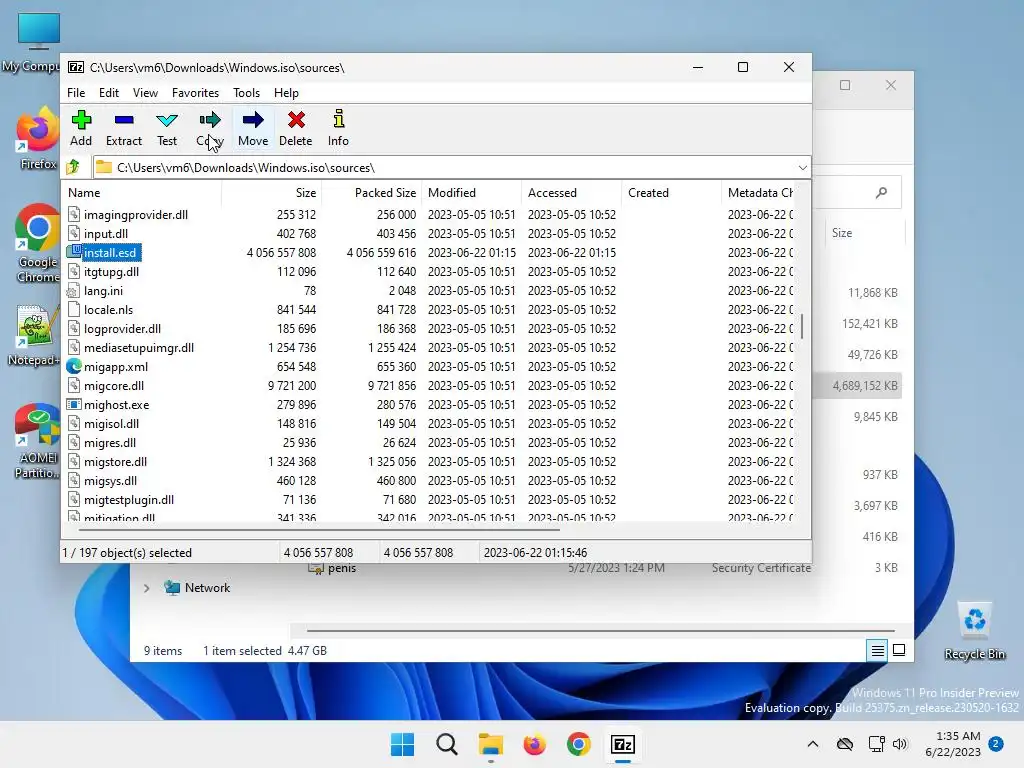Select the migres.dll file
Viewport: 1024px width, 768px height.
tap(110, 443)
